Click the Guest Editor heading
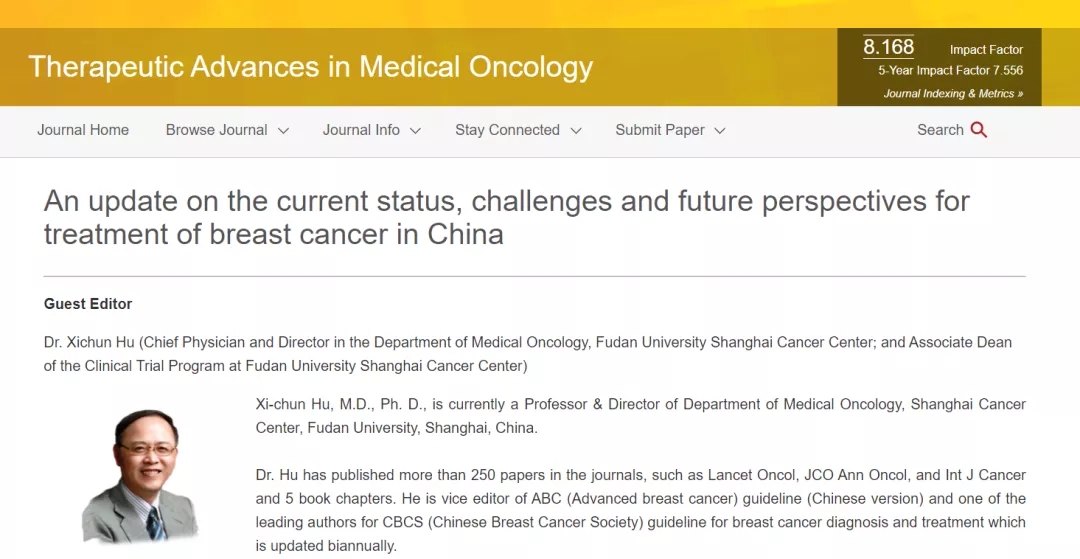This screenshot has height=559, width=1080. [x=88, y=304]
